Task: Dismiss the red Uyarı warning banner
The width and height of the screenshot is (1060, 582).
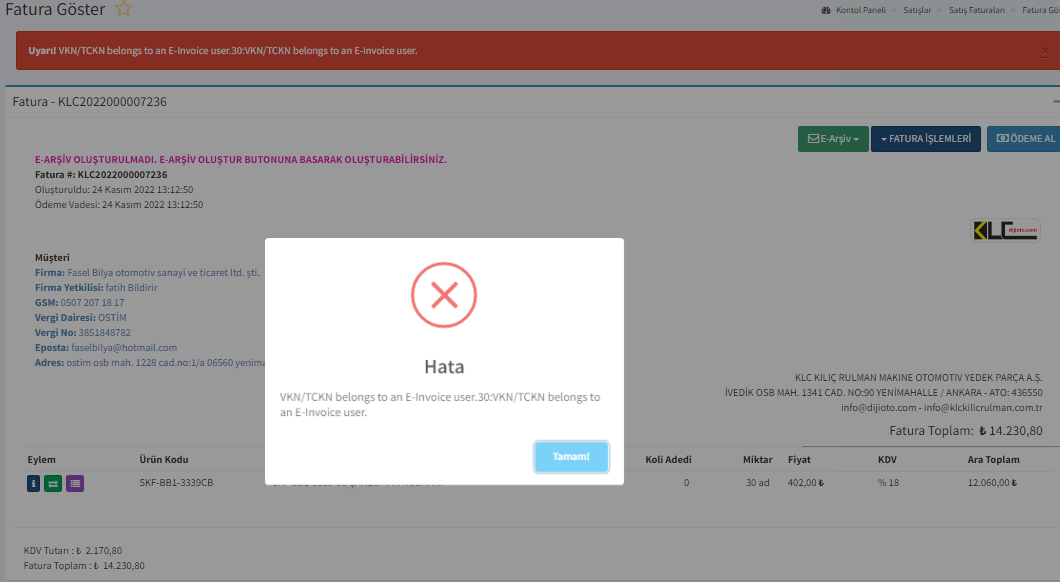Action: (x=1045, y=50)
